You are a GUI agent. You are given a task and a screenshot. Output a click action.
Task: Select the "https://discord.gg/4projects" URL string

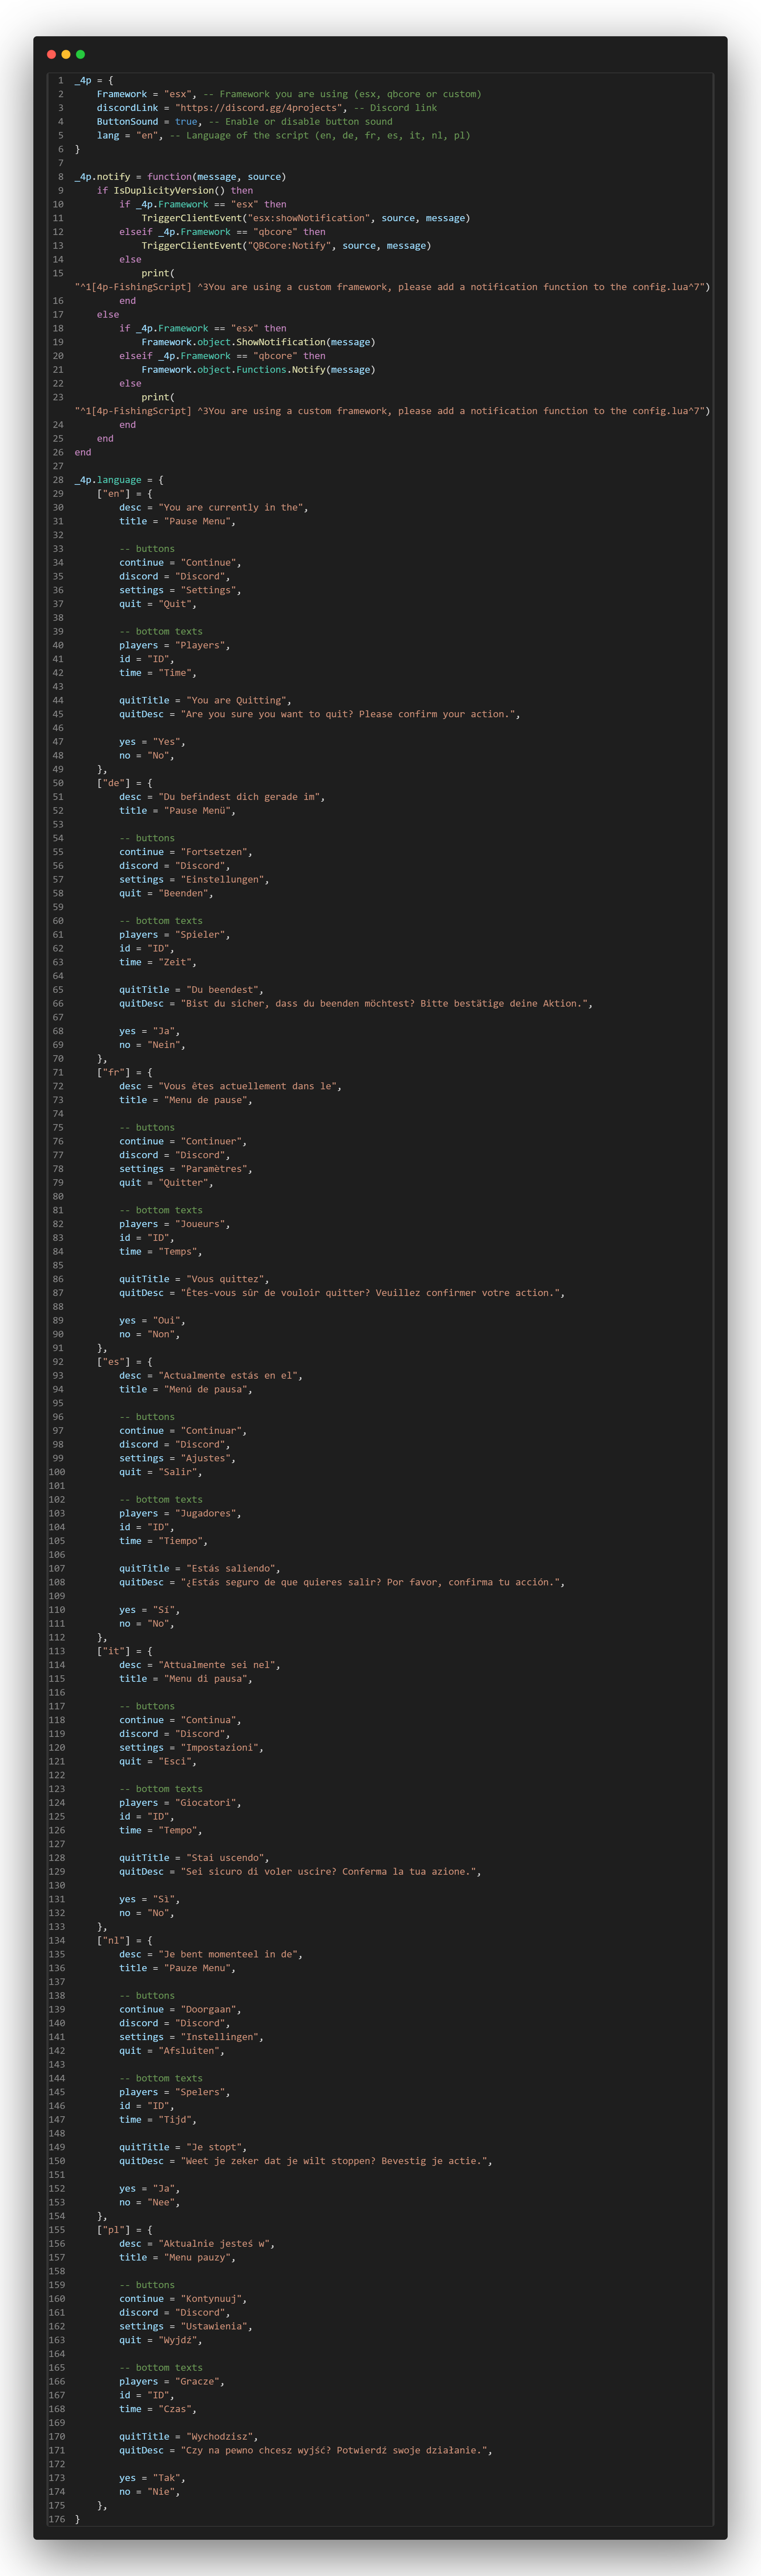[259, 108]
